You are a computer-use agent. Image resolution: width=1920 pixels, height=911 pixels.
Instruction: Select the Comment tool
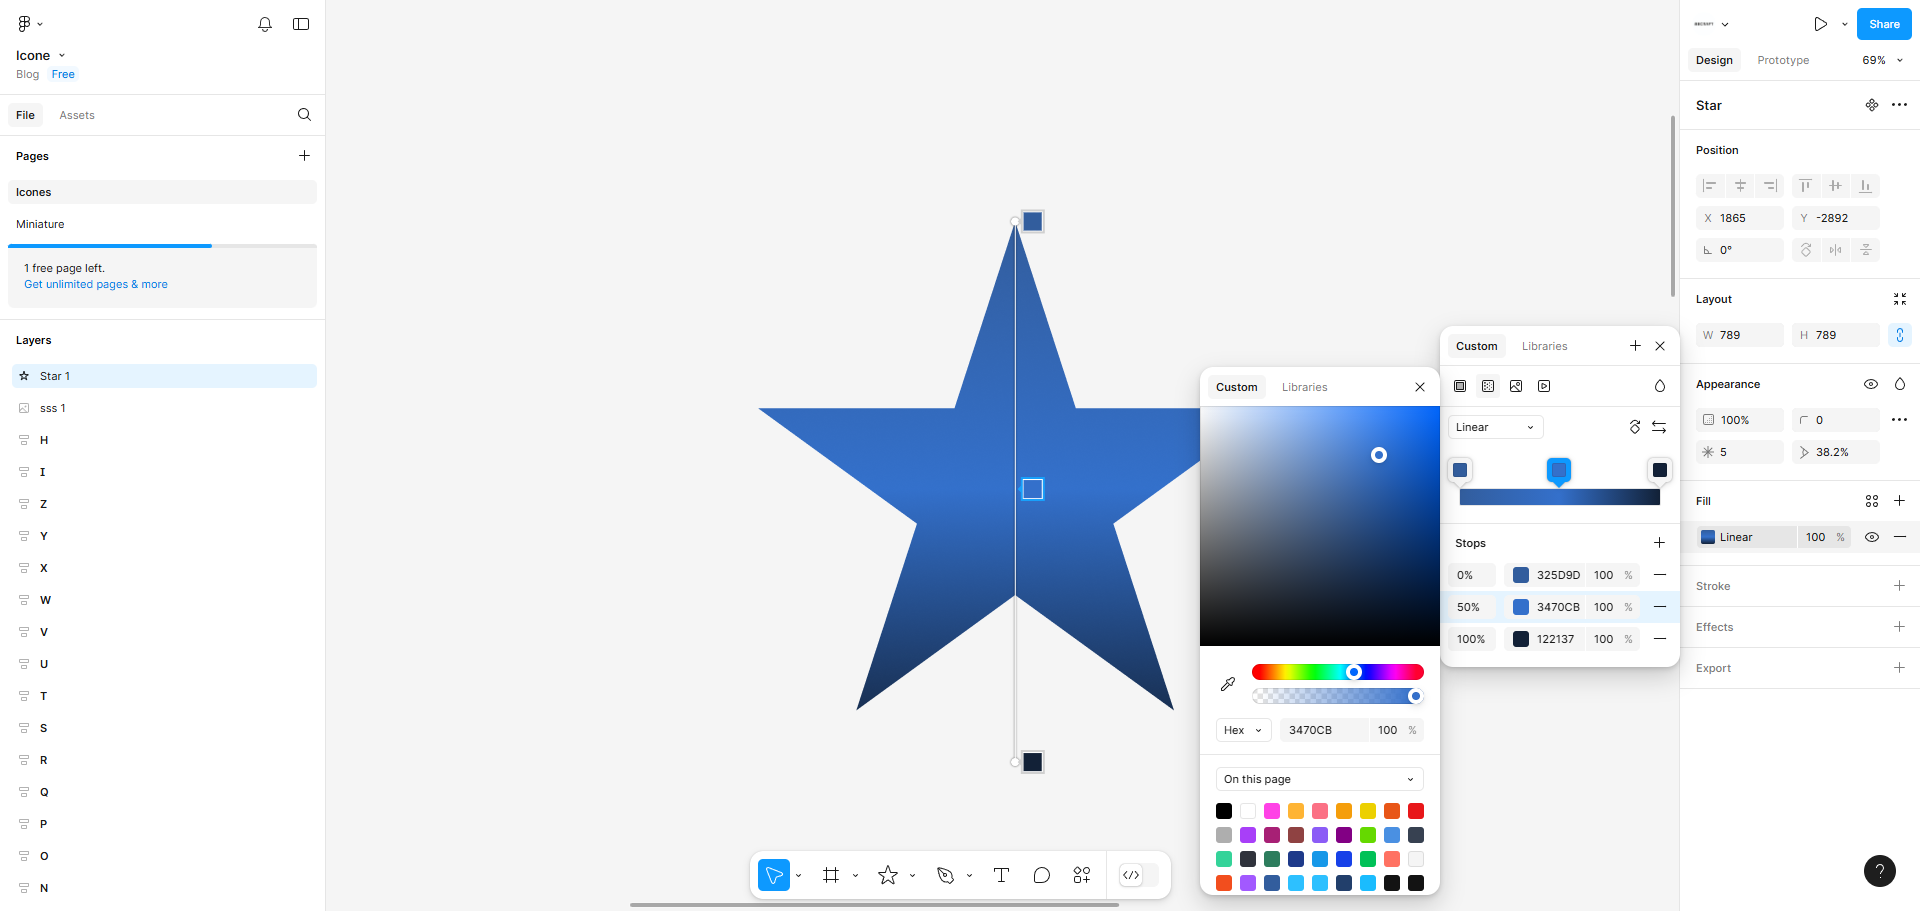1042,875
